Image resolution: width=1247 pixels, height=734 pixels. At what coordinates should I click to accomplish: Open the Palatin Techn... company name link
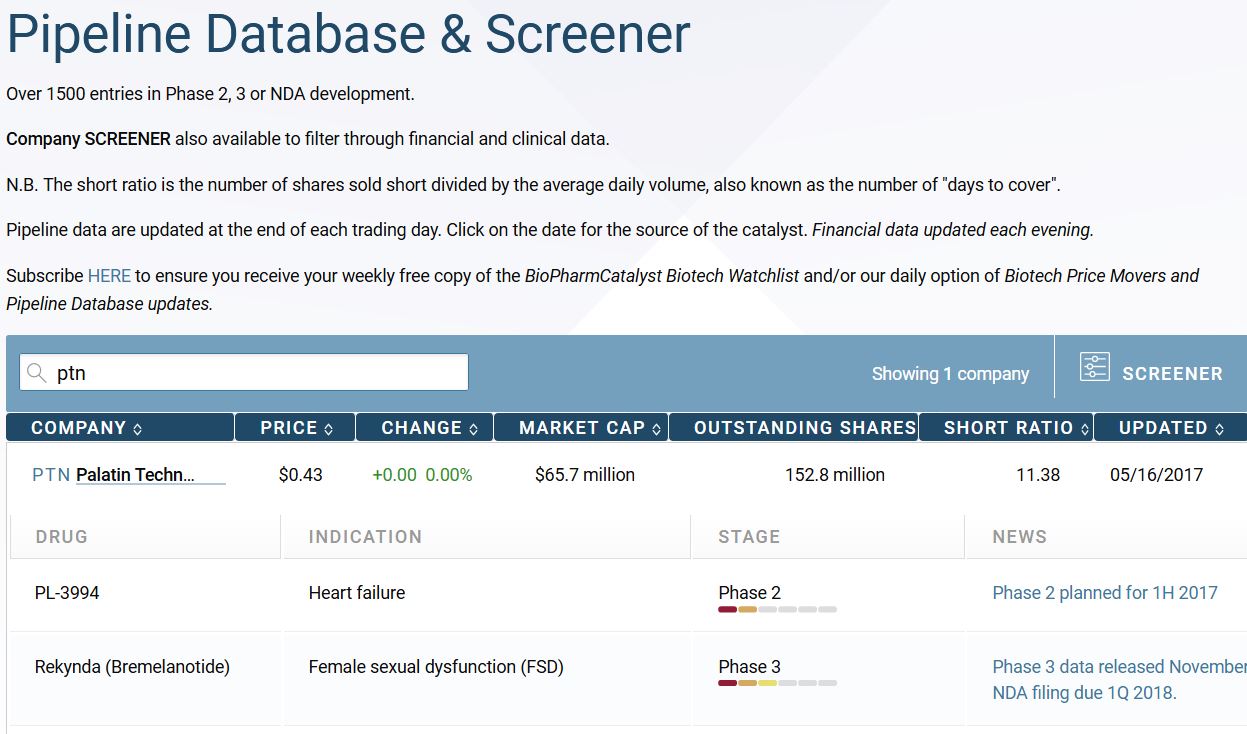coord(136,475)
